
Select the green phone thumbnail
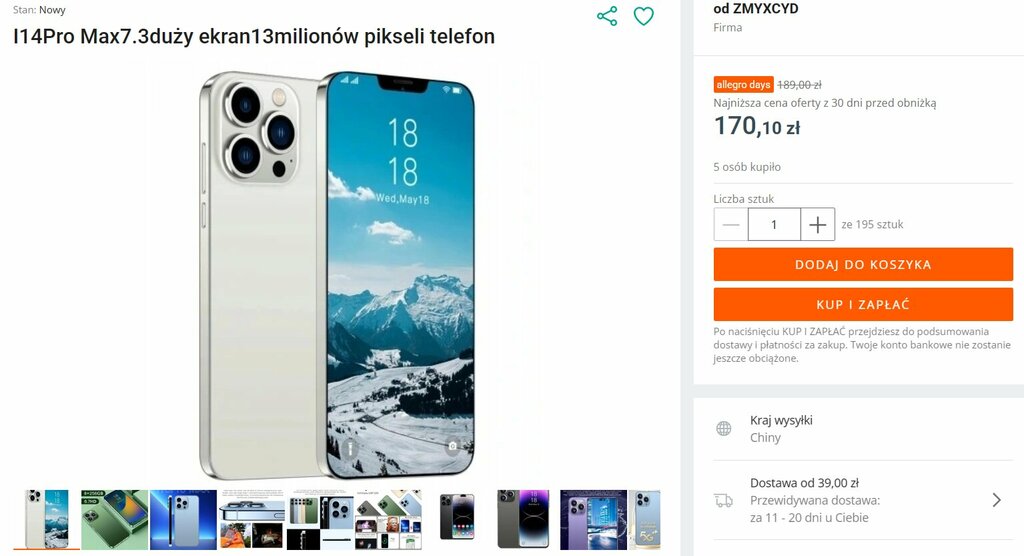tap(115, 519)
